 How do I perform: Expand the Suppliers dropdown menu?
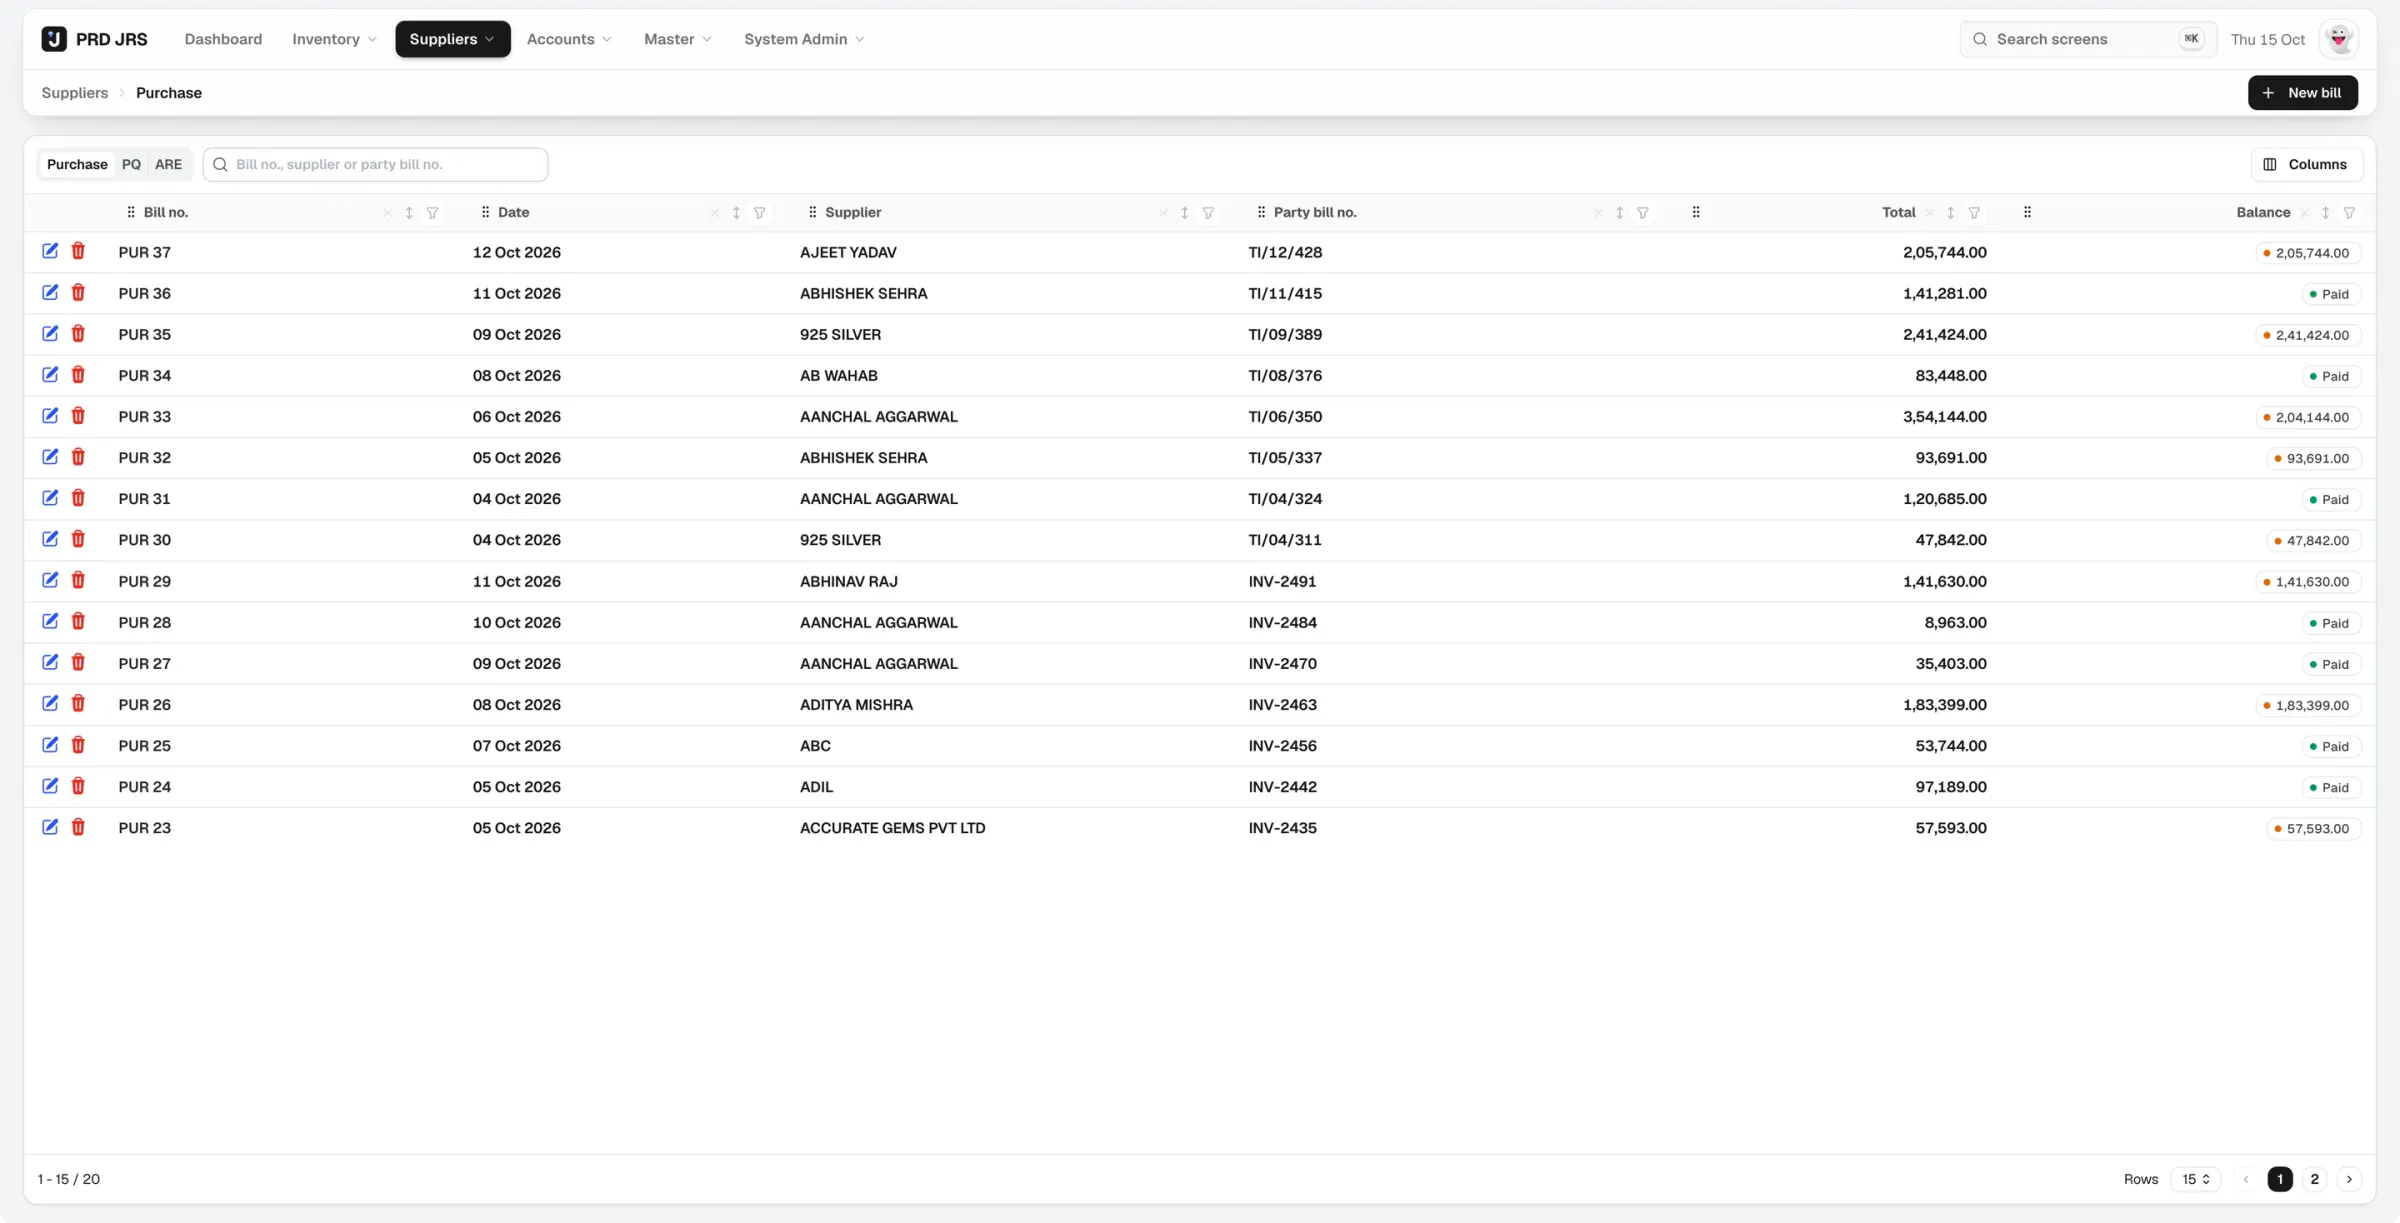point(452,39)
